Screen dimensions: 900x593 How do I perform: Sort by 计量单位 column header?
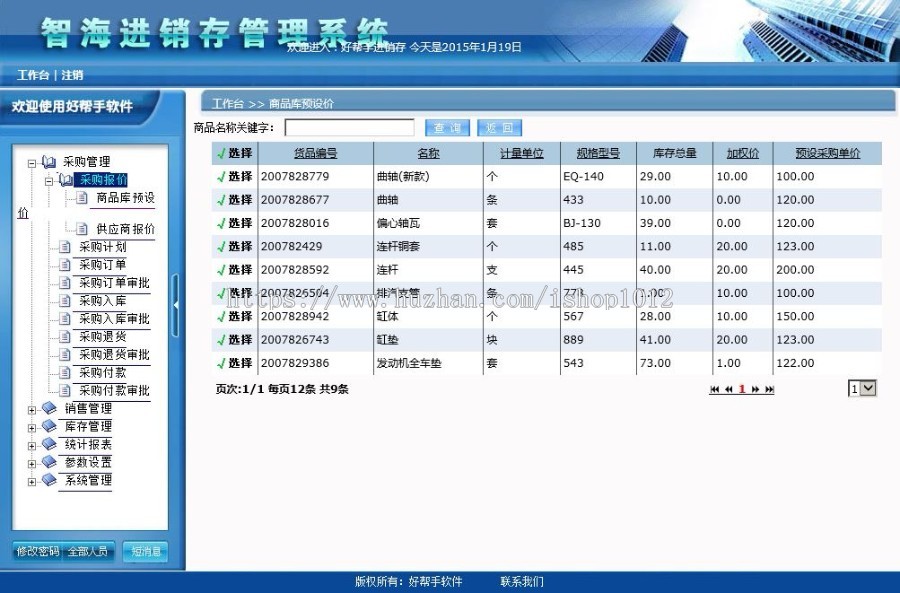click(x=522, y=153)
